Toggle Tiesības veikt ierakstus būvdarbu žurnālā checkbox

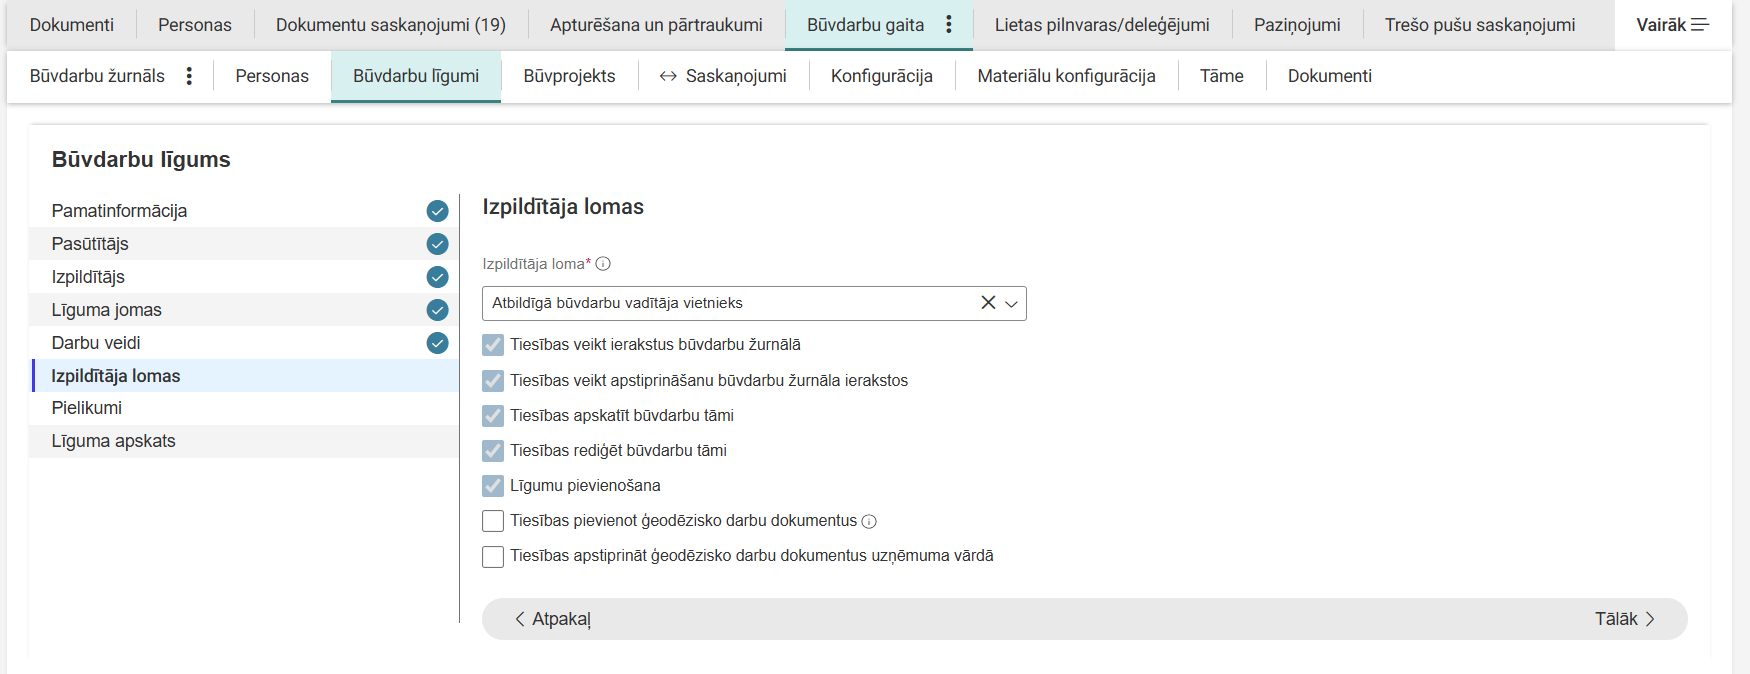pos(493,345)
